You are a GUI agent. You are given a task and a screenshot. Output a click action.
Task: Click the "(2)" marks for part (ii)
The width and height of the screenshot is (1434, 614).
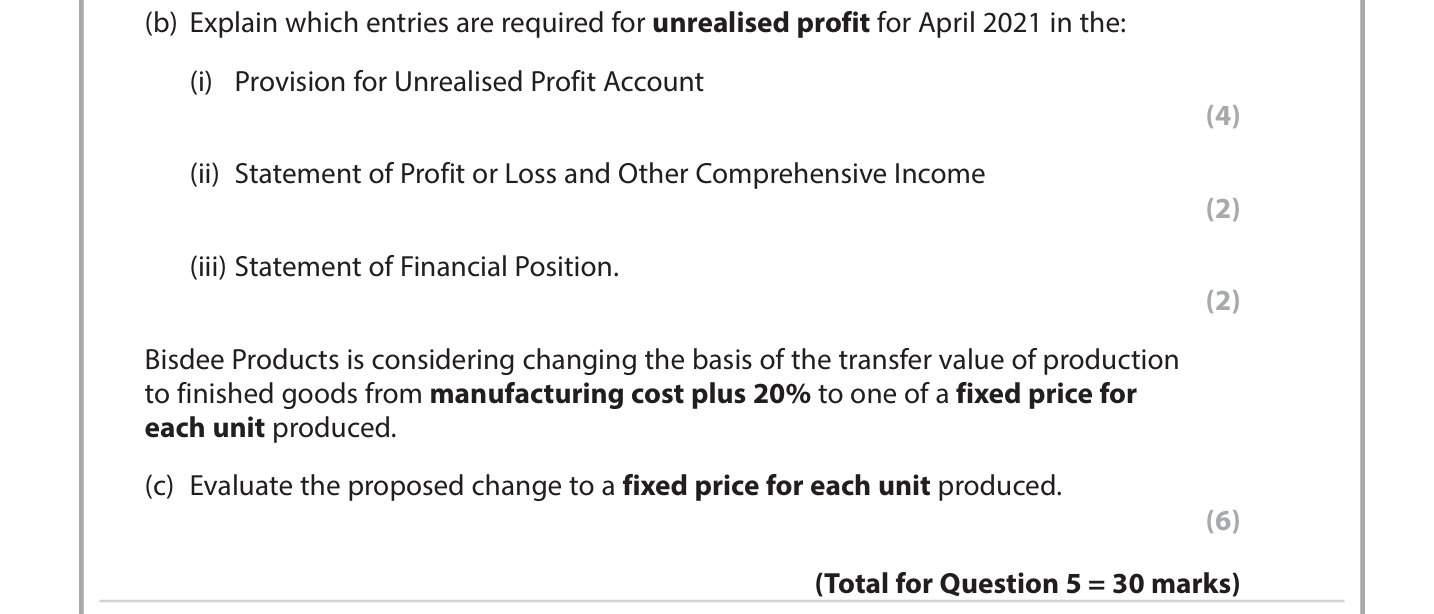1222,208
